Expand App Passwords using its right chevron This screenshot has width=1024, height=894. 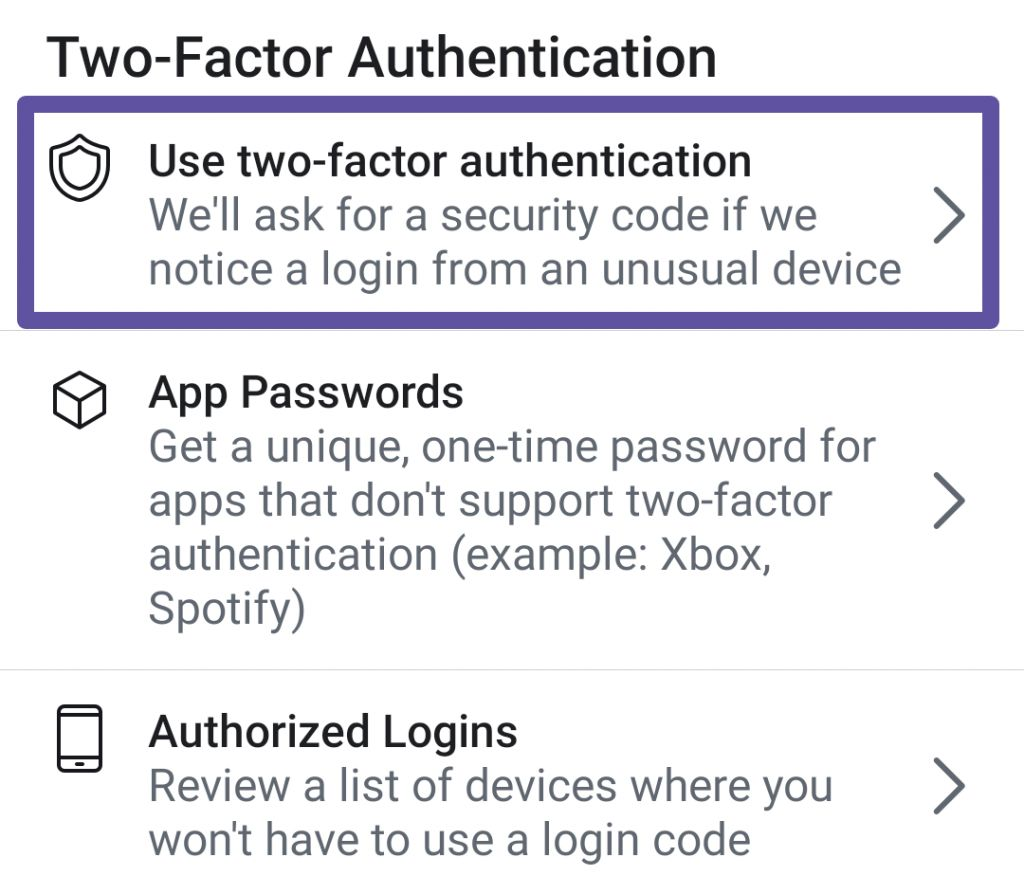pyautogui.click(x=949, y=500)
